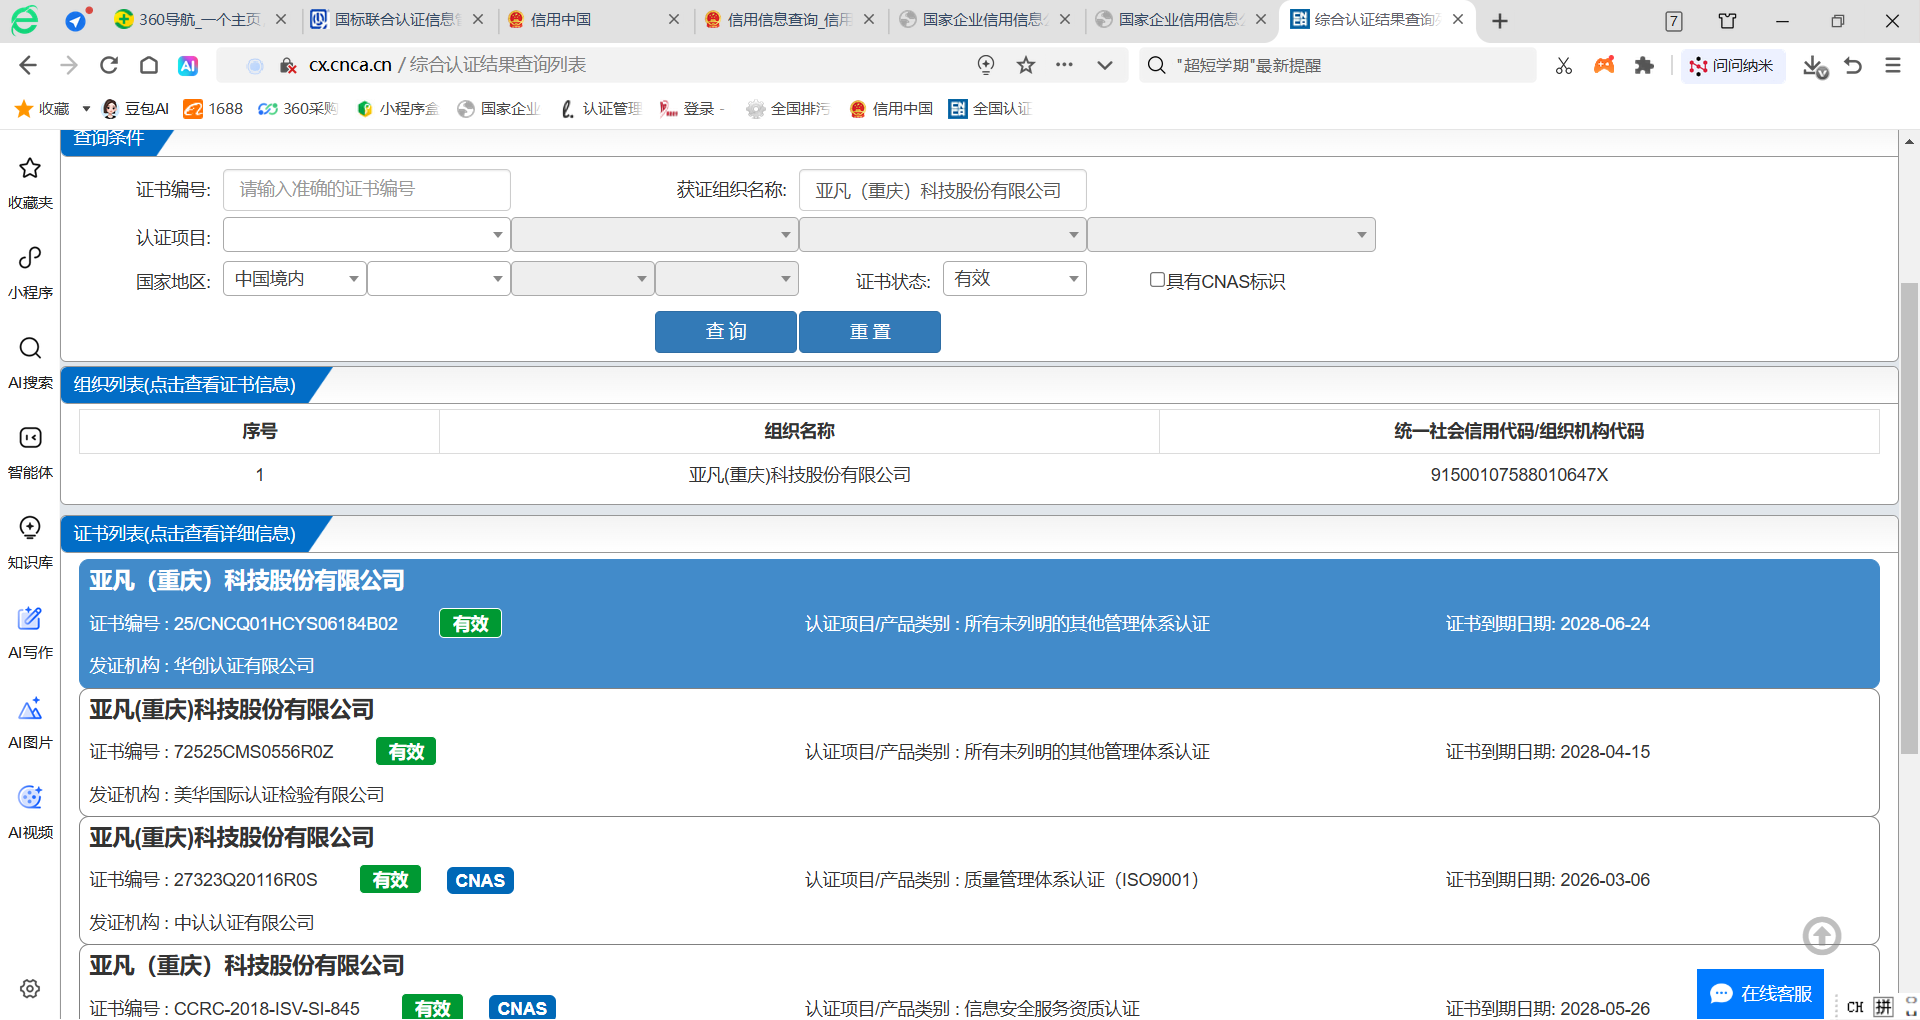The image size is (1920, 1020).
Task: Open the AI搜索 sidebar icon
Action: click(x=30, y=360)
